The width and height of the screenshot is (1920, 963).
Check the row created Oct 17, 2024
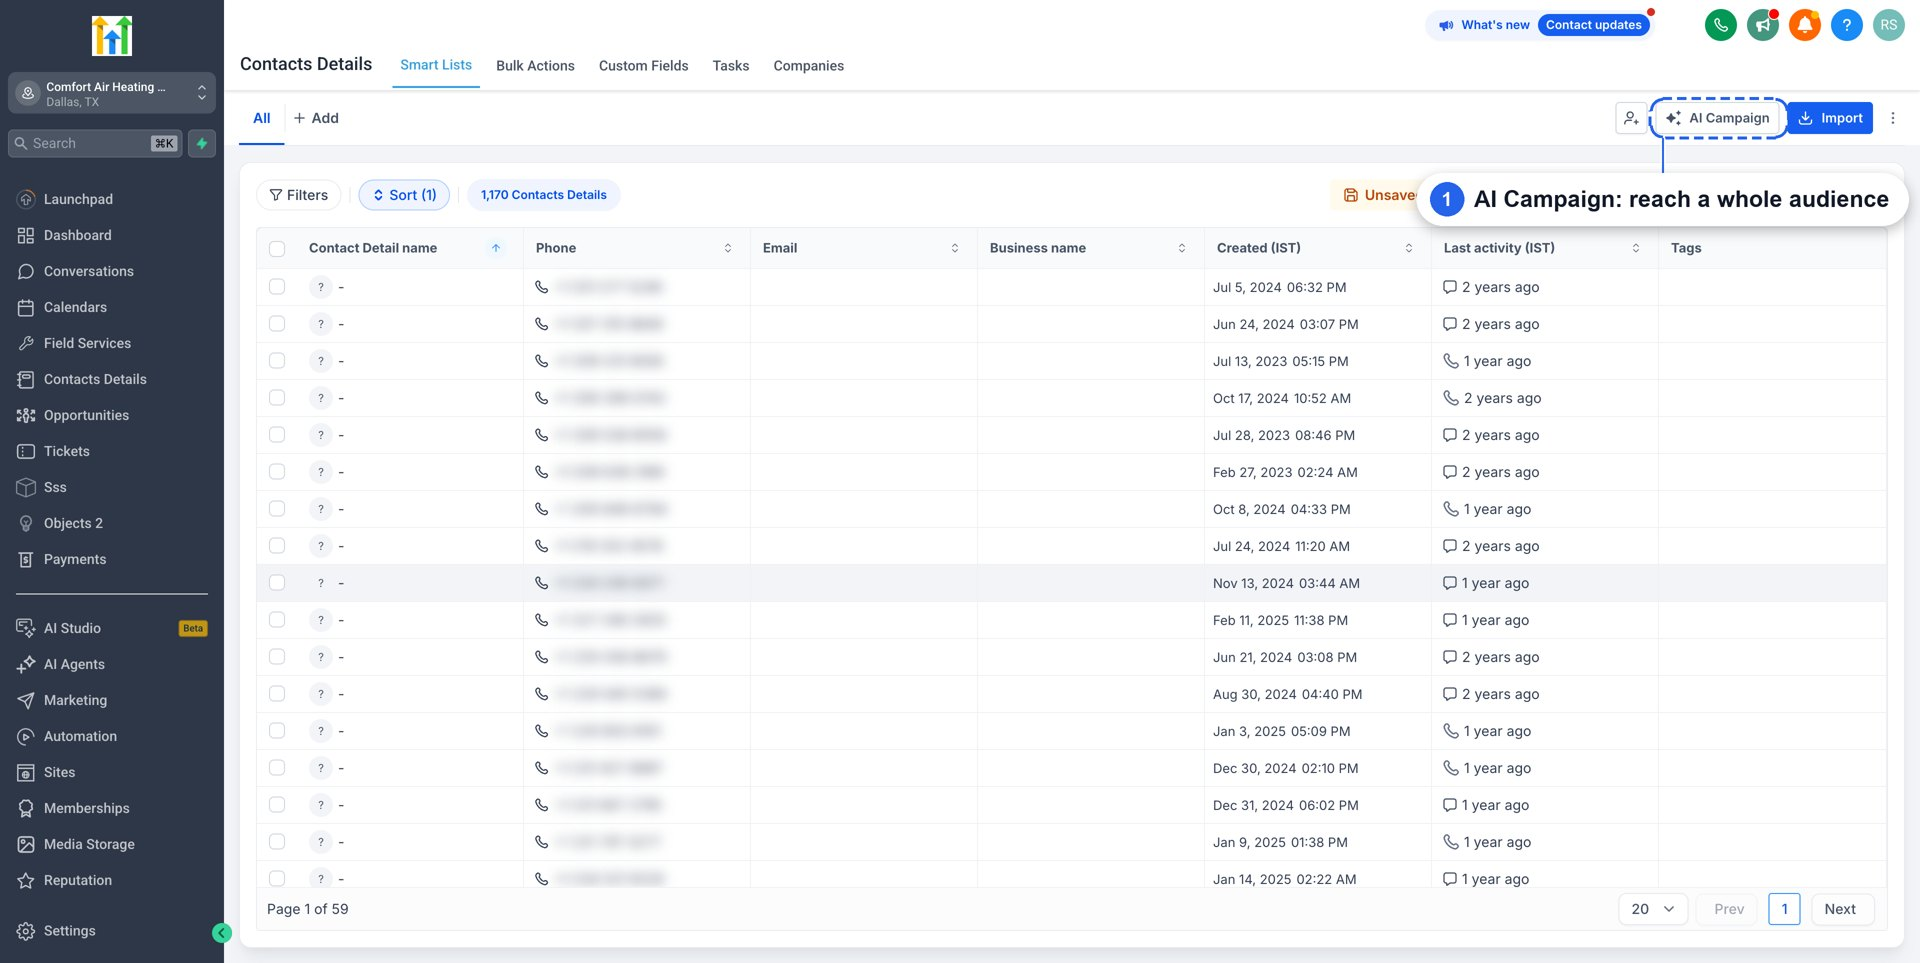coord(277,398)
